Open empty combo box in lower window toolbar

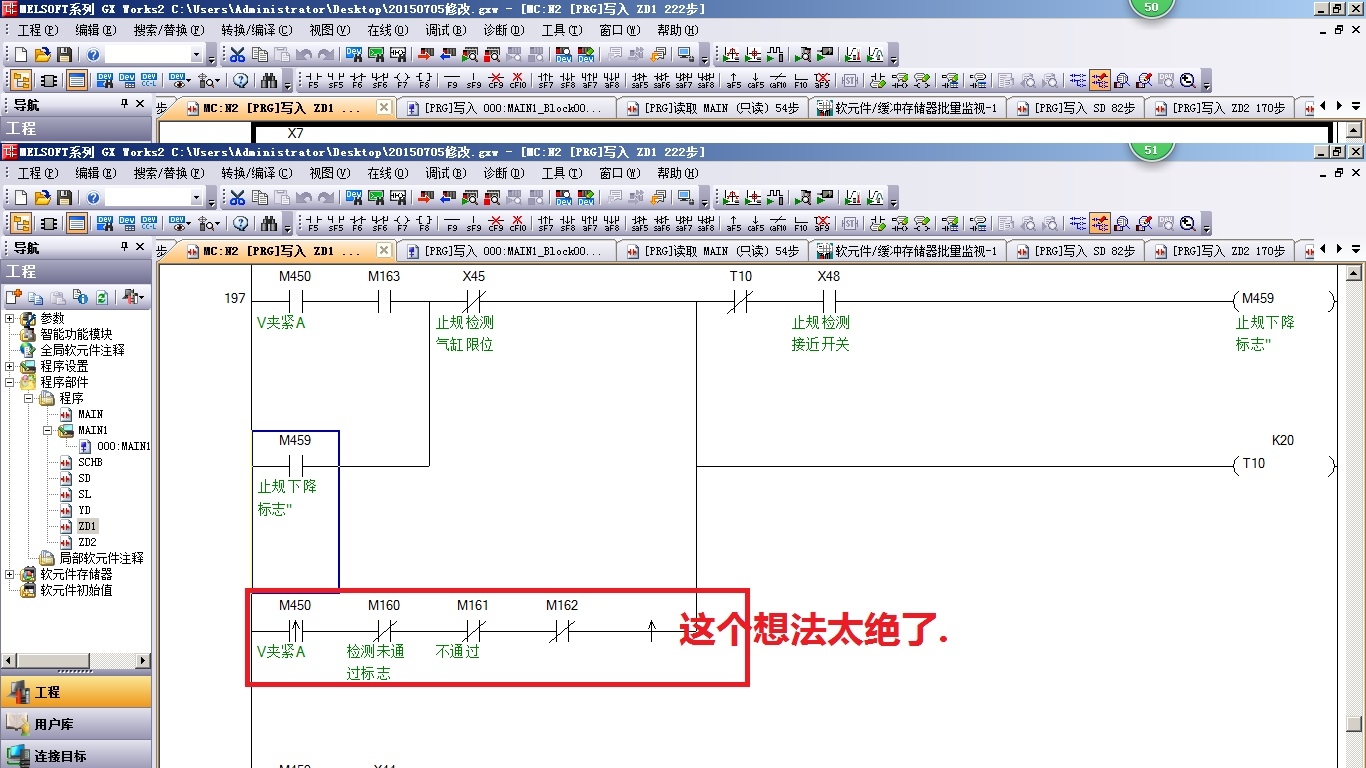(154, 198)
